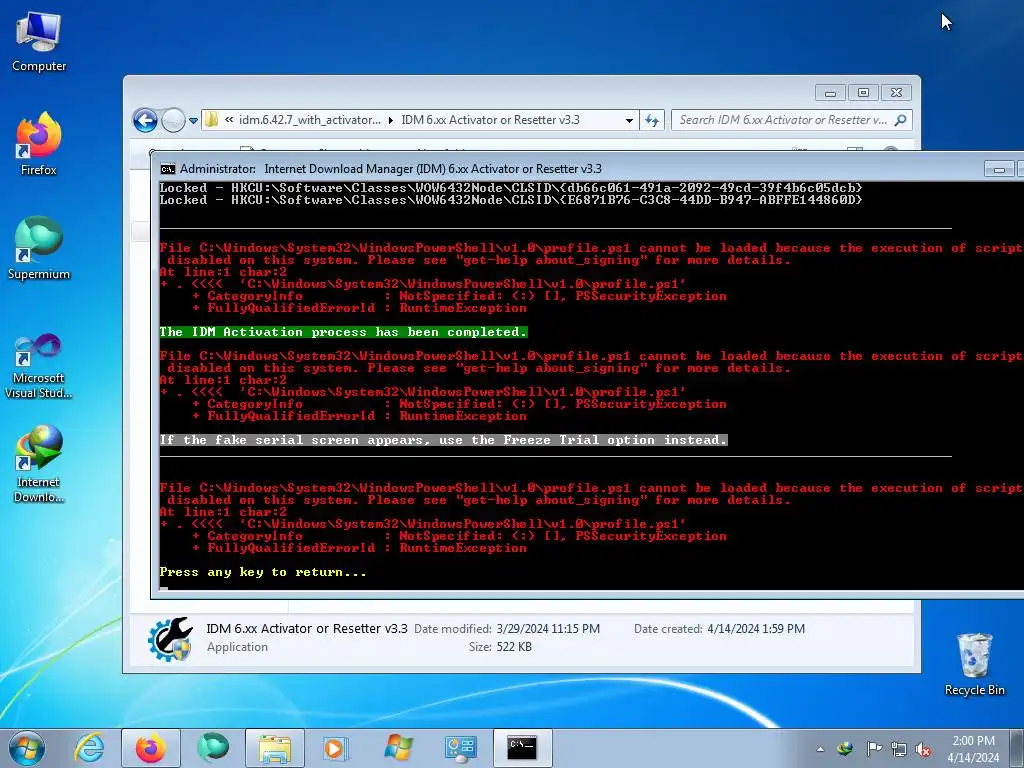
Task: Maximize the Explorer window
Action: tap(863, 93)
